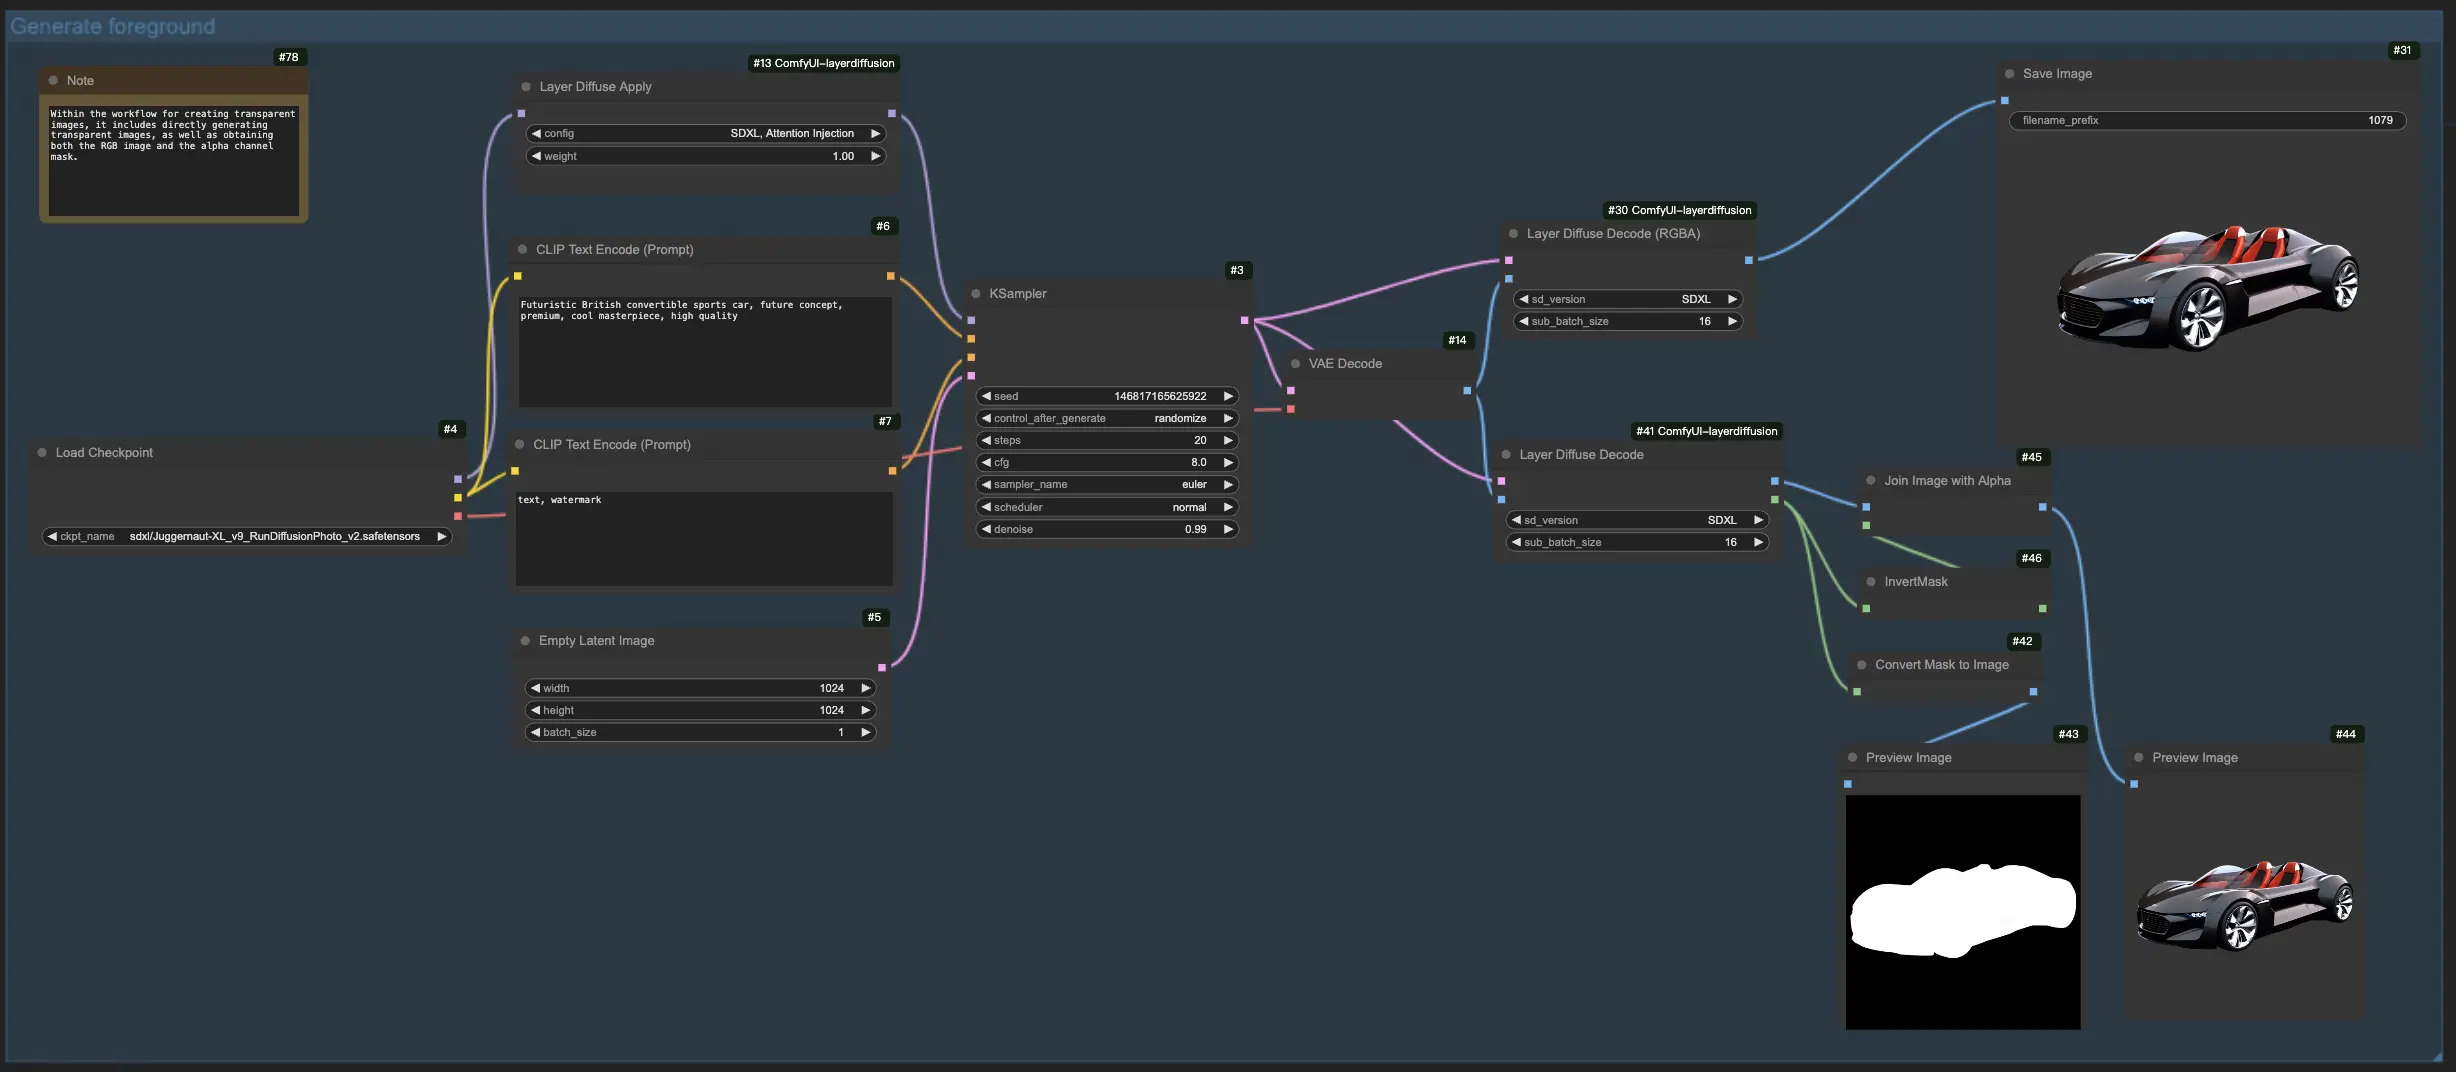Toggle collapse of Empty Latent Image node

pyautogui.click(x=525, y=641)
